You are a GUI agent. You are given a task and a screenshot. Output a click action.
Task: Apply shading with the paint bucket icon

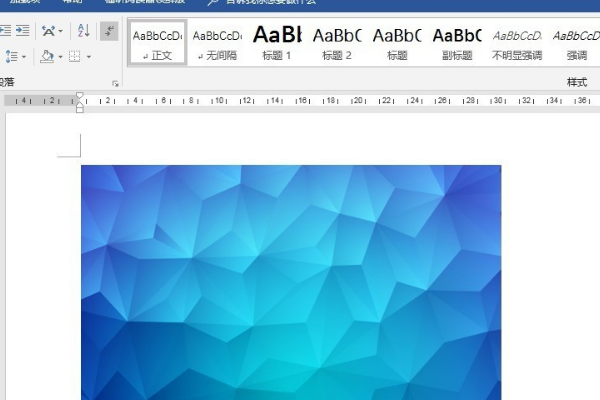[x=47, y=57]
